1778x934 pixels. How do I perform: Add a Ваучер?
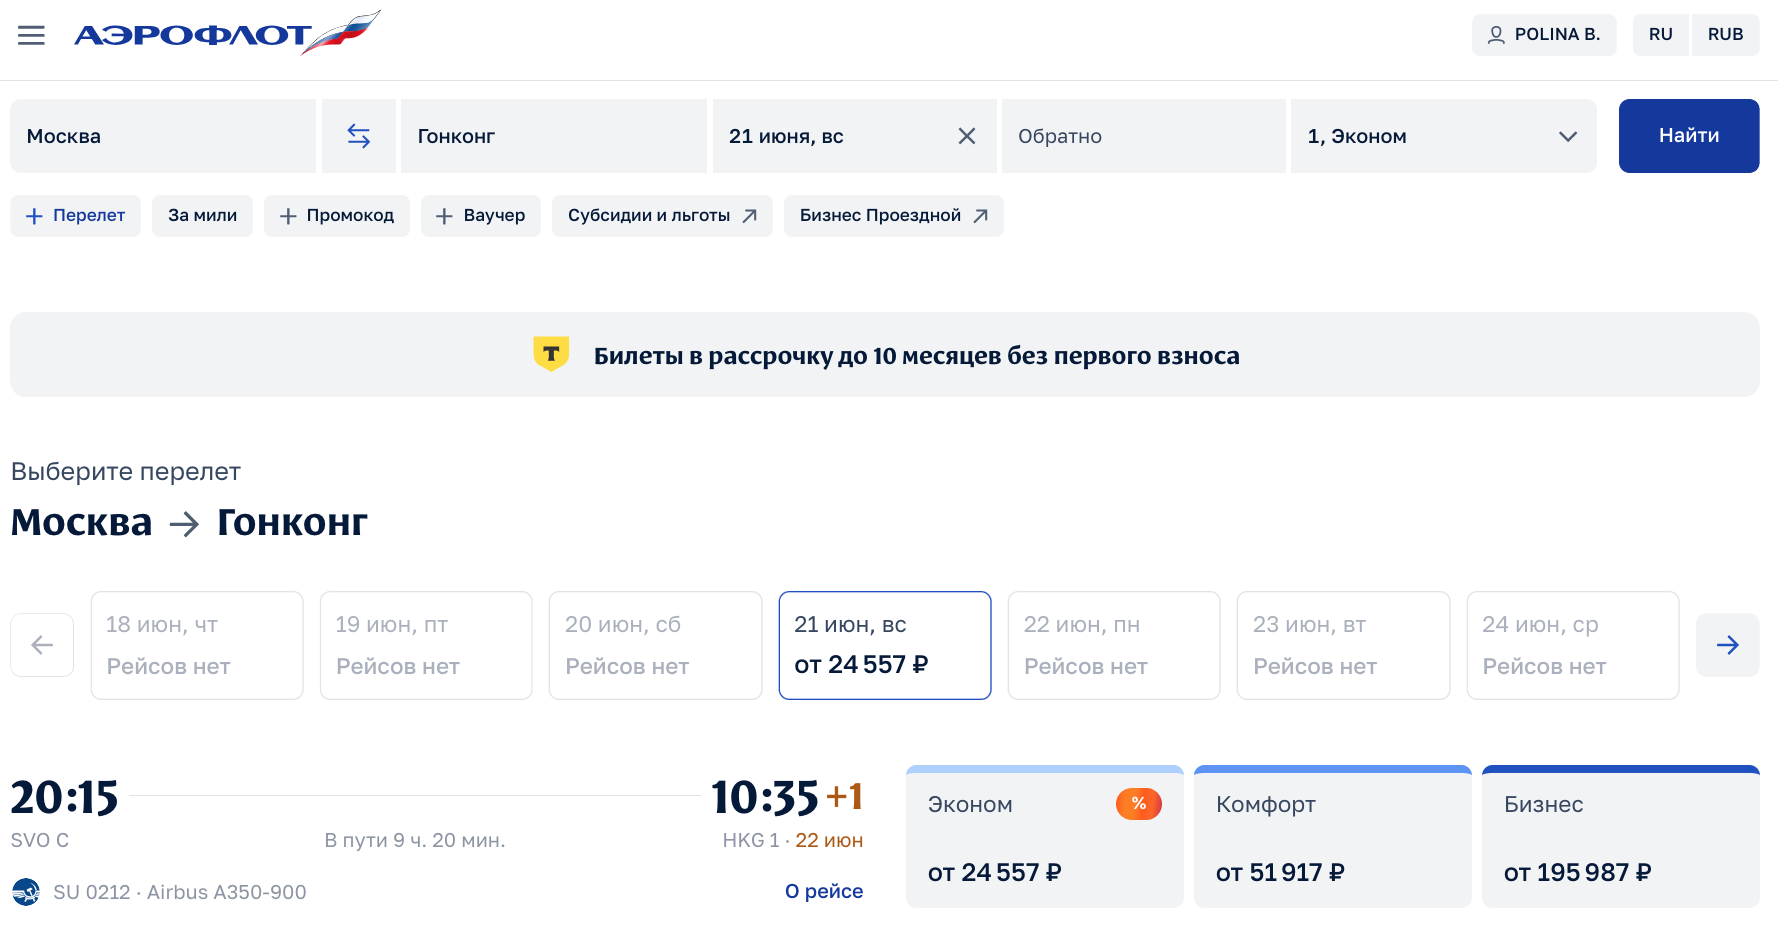tap(481, 216)
